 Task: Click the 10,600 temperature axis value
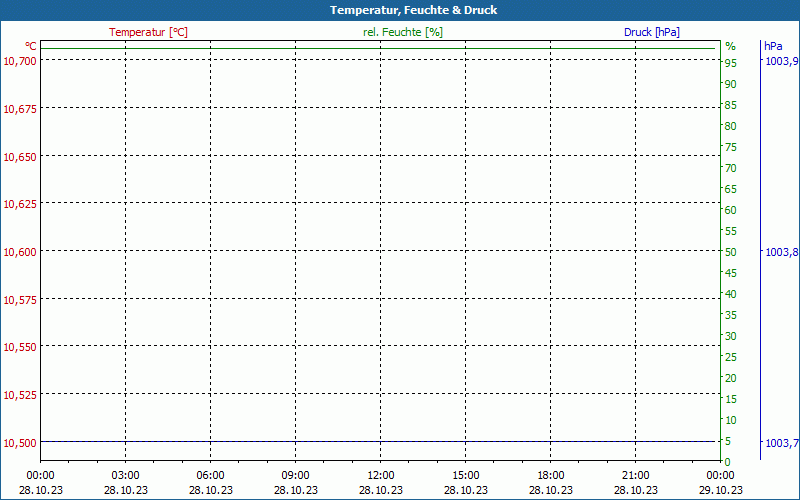[x=20, y=252]
